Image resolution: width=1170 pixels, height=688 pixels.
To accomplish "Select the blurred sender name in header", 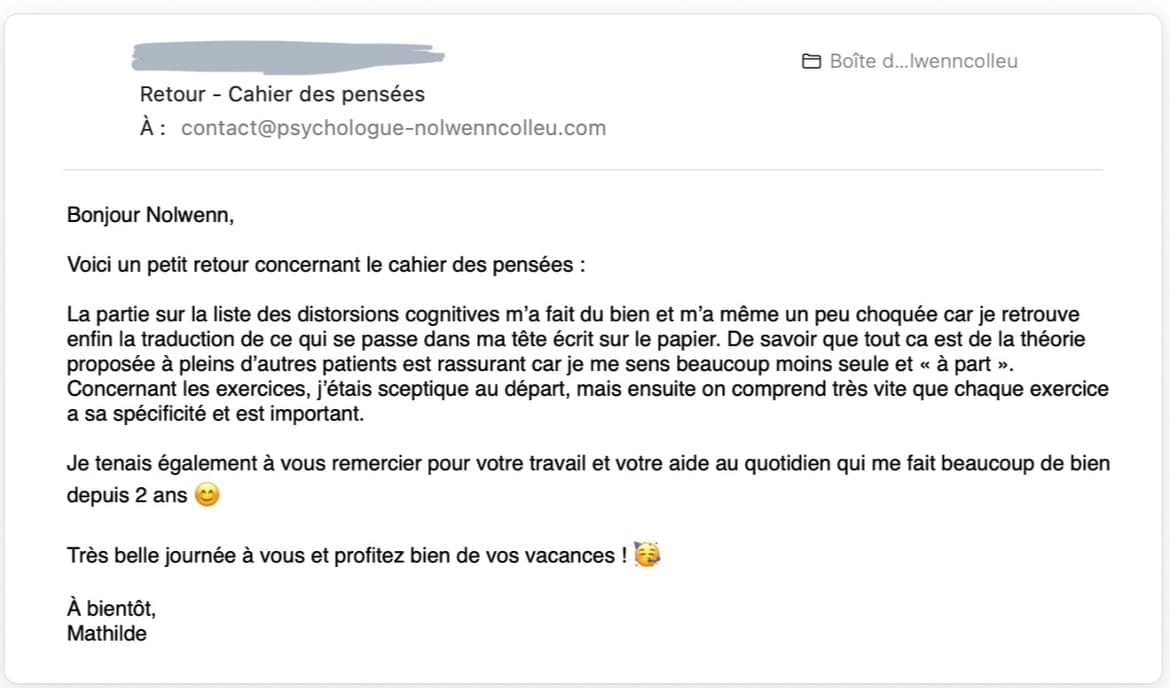I will click(x=287, y=56).
